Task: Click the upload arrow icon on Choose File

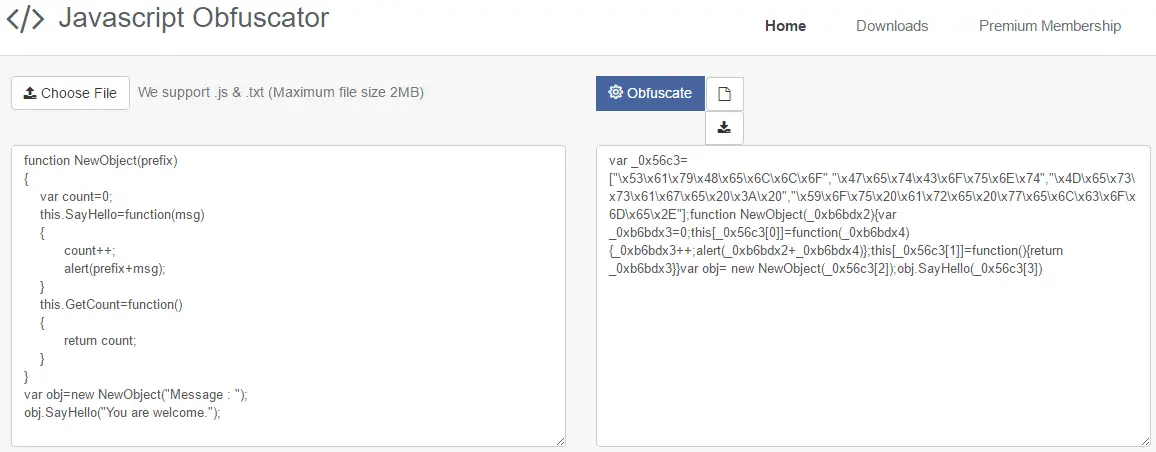Action: coord(30,93)
